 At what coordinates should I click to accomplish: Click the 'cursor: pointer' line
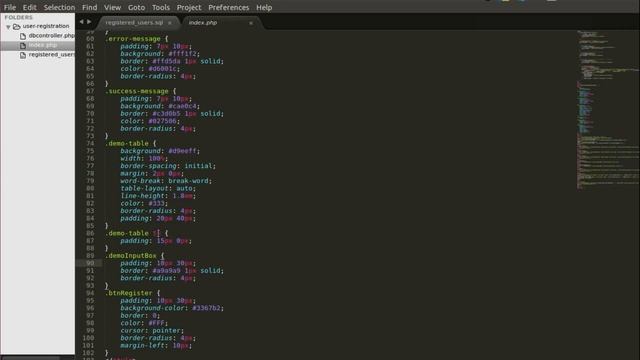point(152,331)
